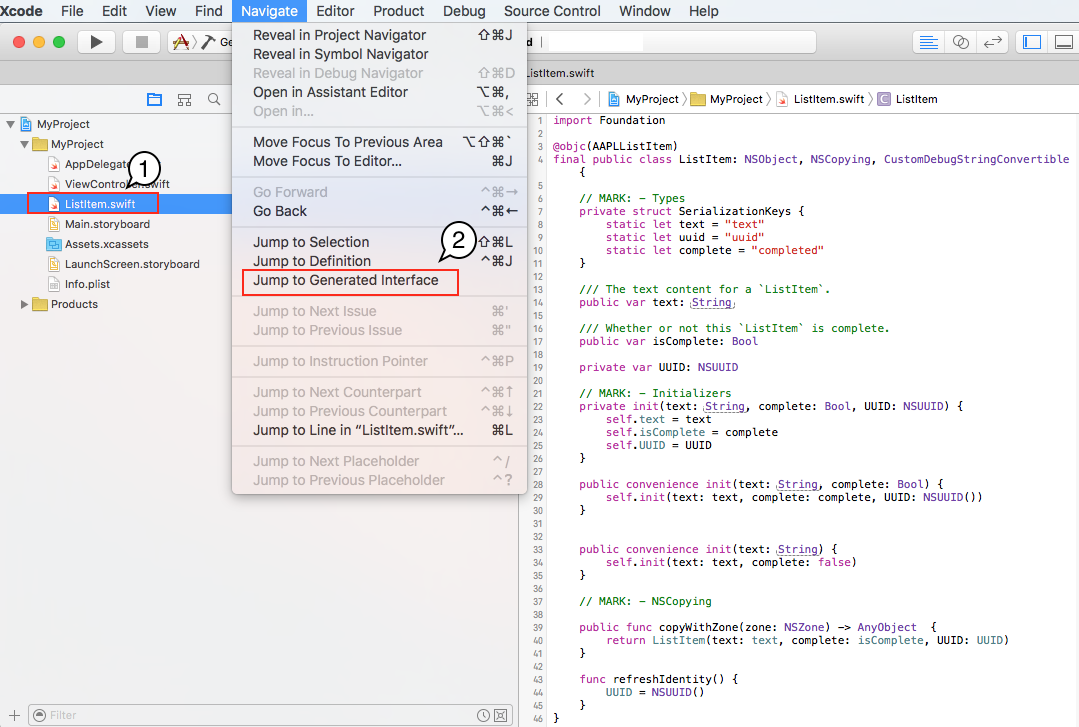The height and width of the screenshot is (727, 1079).
Task: Choose Jump to Generated Interface
Action: (x=345, y=281)
